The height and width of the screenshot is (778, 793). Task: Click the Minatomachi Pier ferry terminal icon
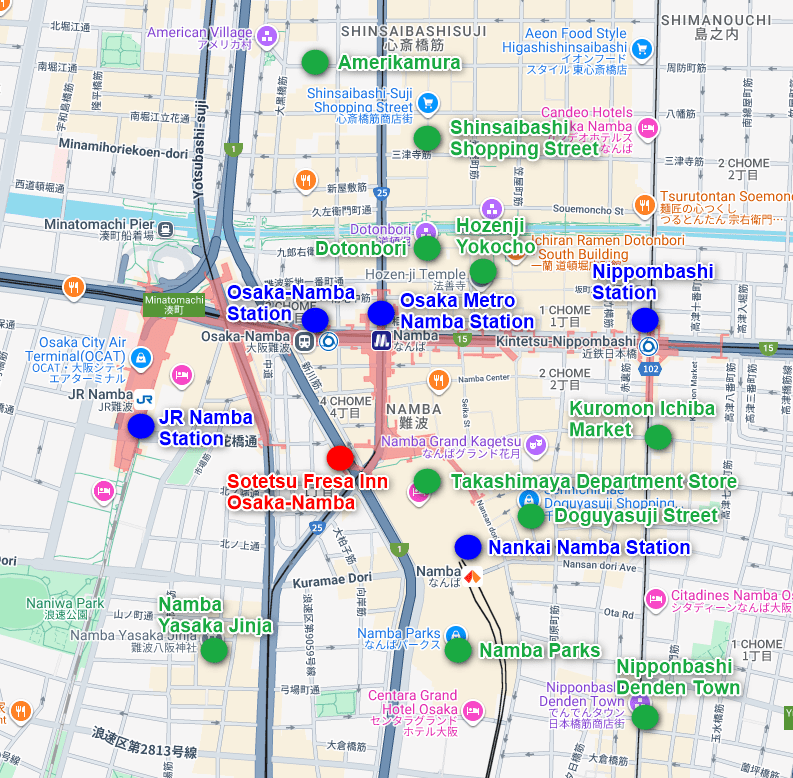165,230
